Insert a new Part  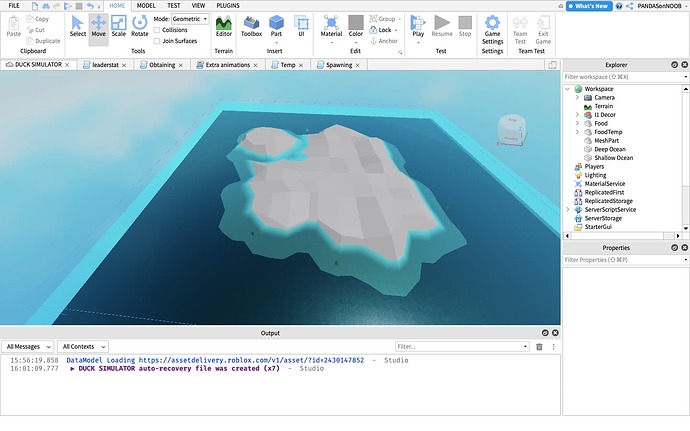pyautogui.click(x=276, y=26)
